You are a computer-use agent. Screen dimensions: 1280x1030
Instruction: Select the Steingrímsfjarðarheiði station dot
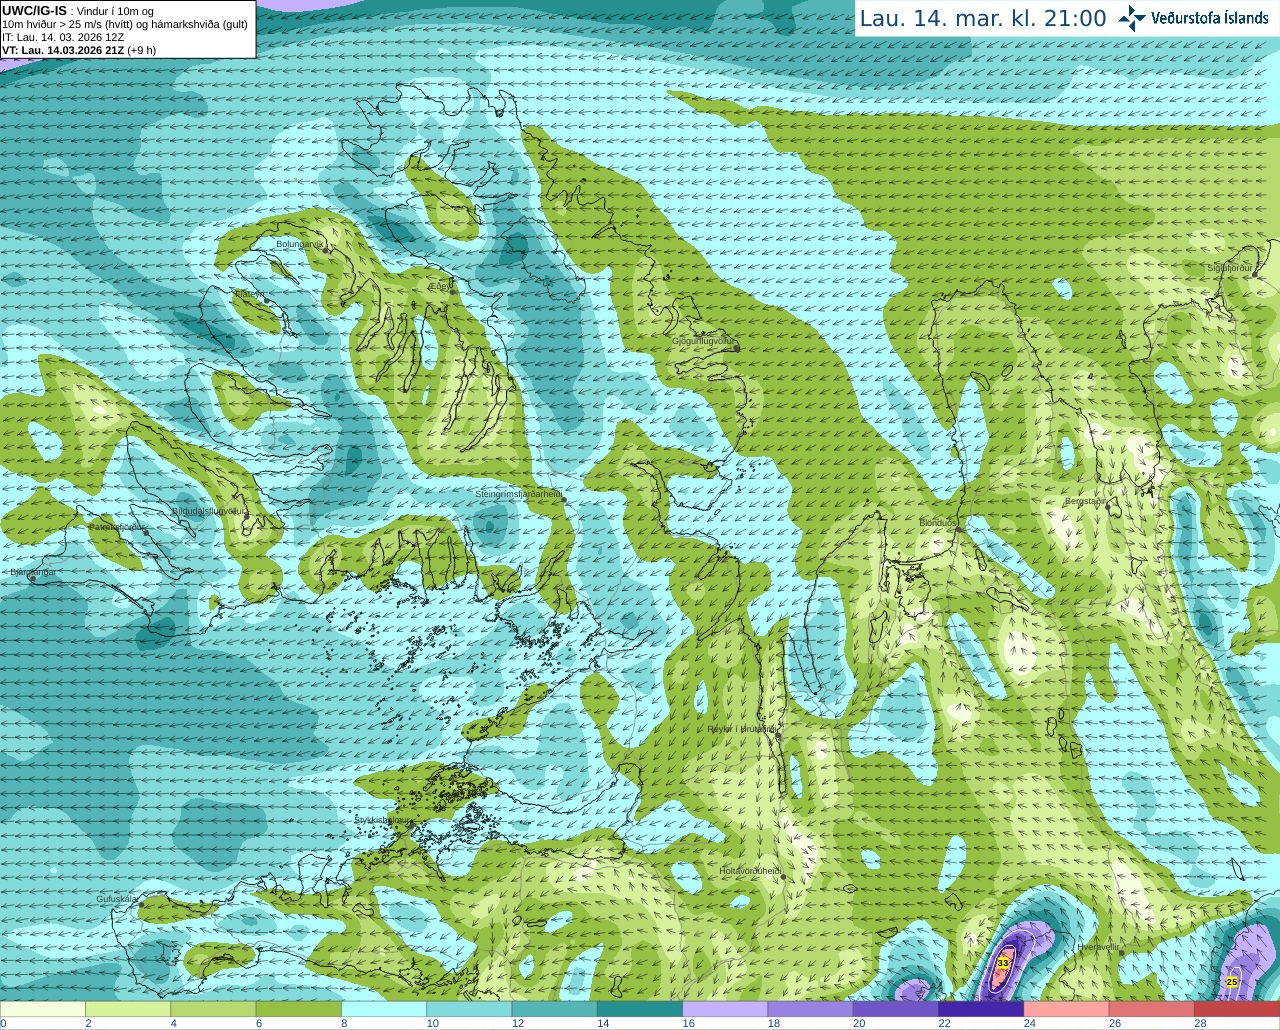(x=564, y=498)
